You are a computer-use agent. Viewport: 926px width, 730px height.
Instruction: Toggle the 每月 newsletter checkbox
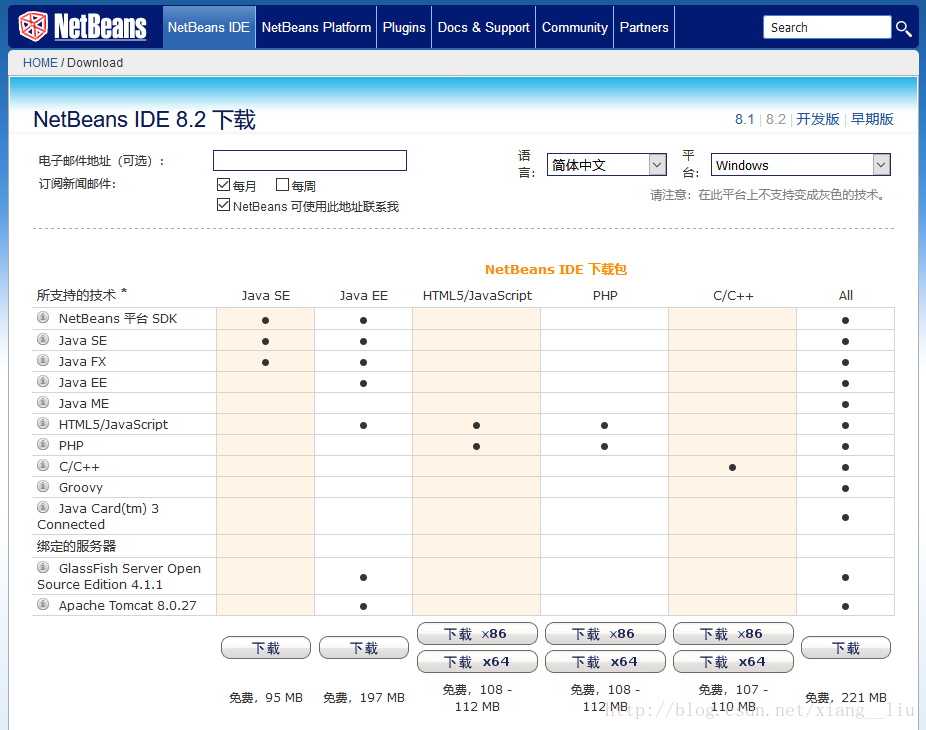[223, 185]
